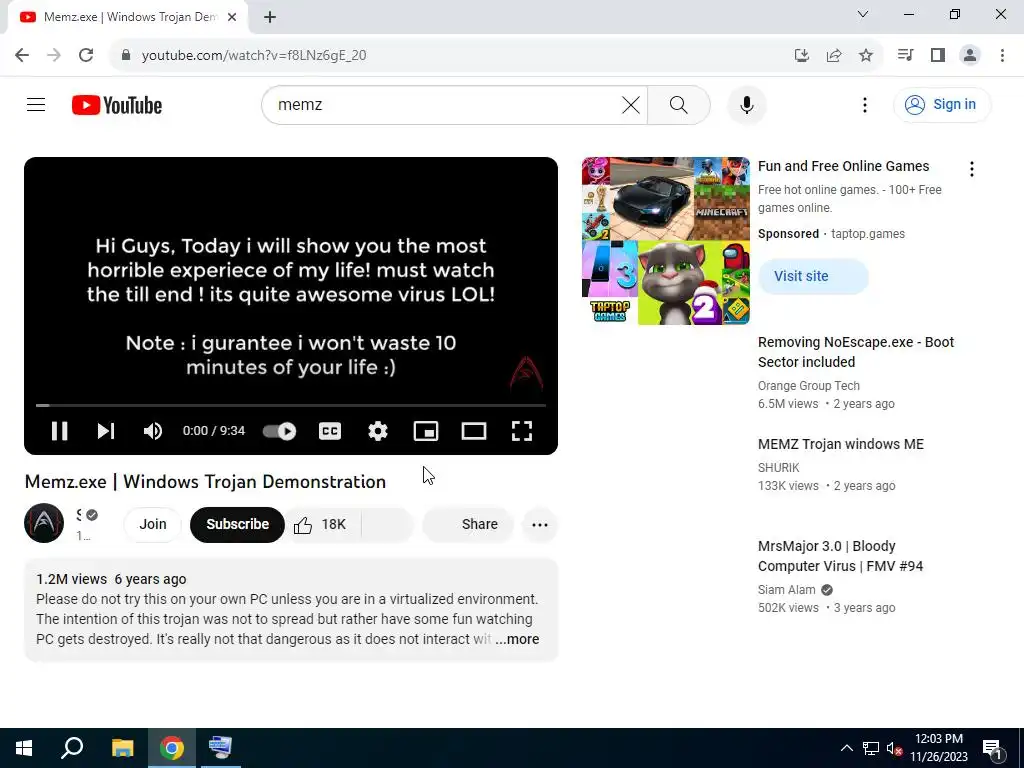The width and height of the screenshot is (1024, 768).
Task: Expand the description with ...more
Action: point(517,639)
